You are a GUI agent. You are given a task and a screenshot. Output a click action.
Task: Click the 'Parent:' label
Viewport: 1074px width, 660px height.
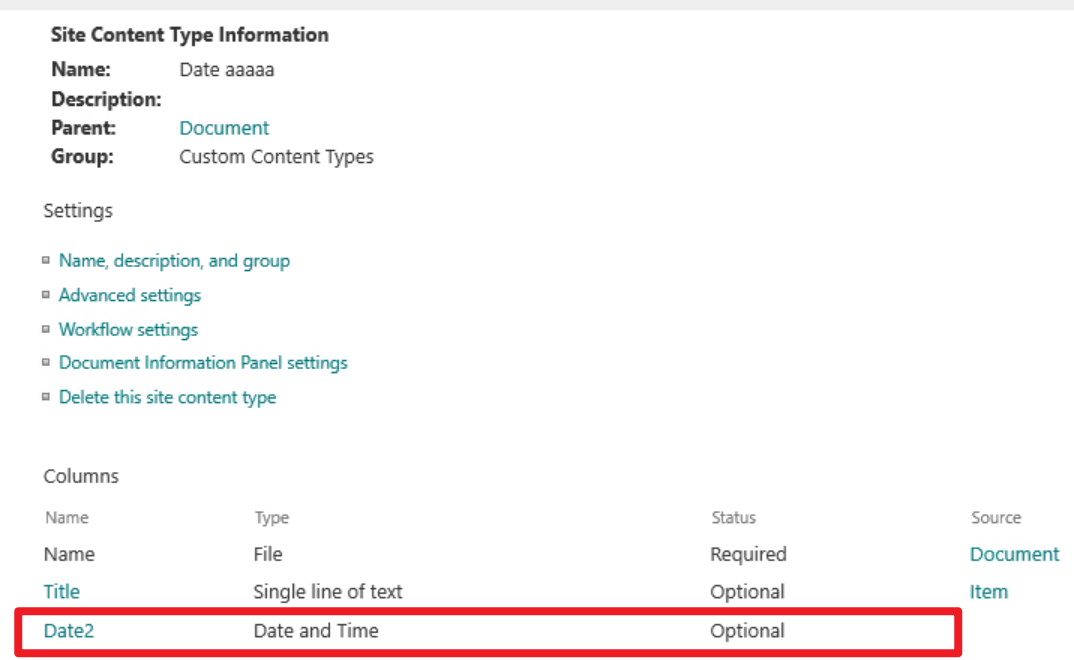click(x=84, y=128)
